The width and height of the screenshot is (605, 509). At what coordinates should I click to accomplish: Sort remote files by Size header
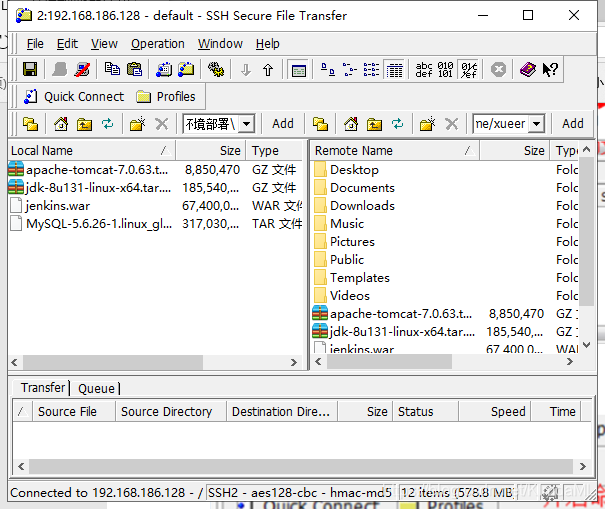coord(515,151)
